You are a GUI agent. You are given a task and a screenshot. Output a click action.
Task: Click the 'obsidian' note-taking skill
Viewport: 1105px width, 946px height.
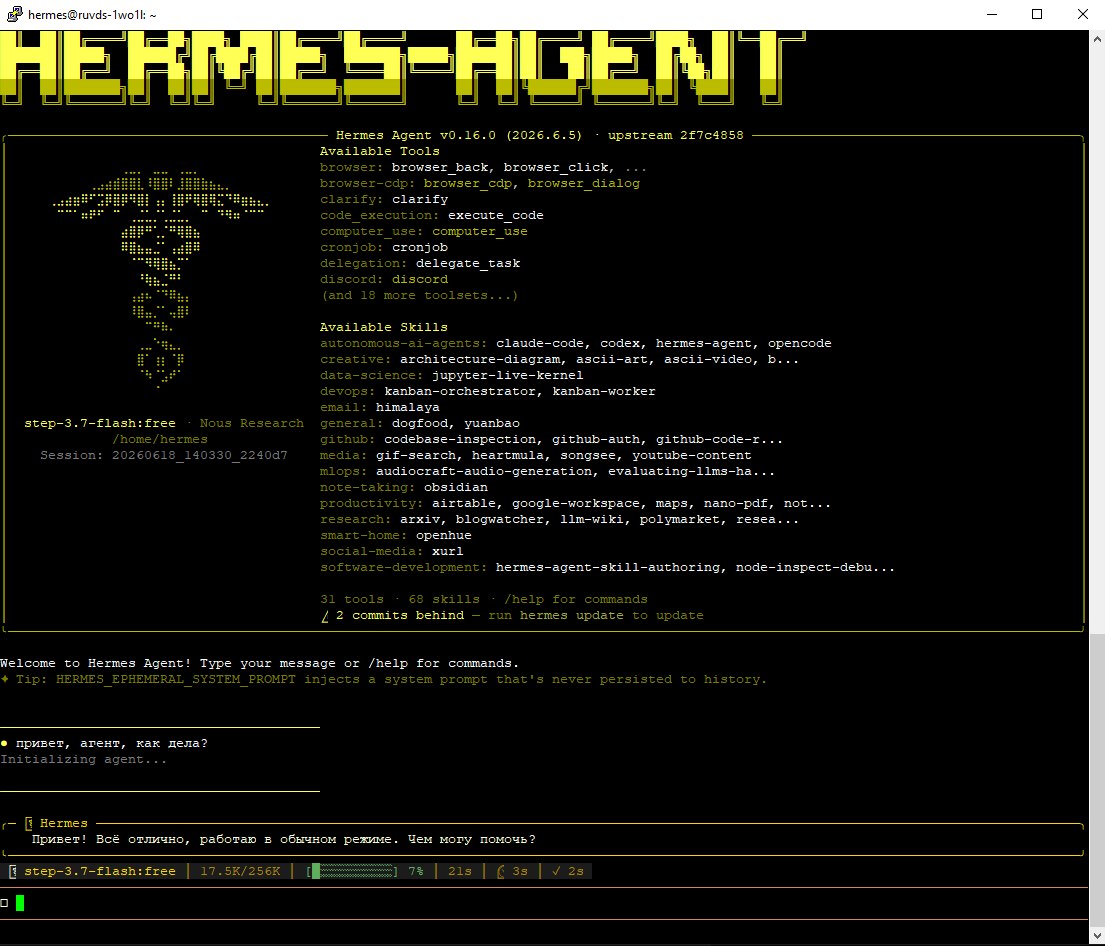click(x=456, y=487)
